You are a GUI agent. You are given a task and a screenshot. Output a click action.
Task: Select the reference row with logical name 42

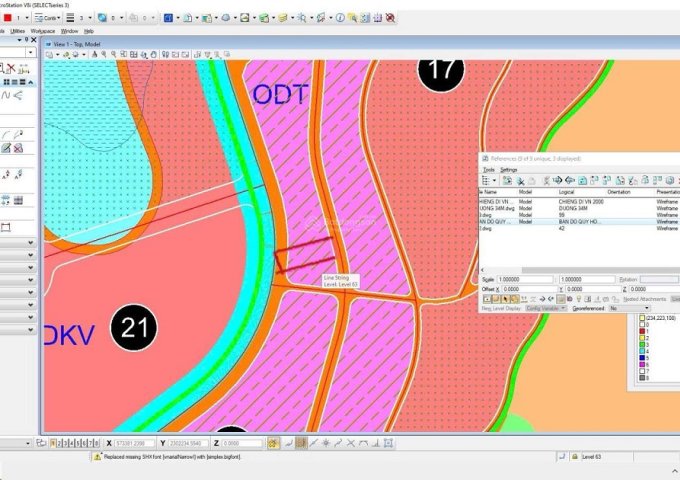click(579, 228)
